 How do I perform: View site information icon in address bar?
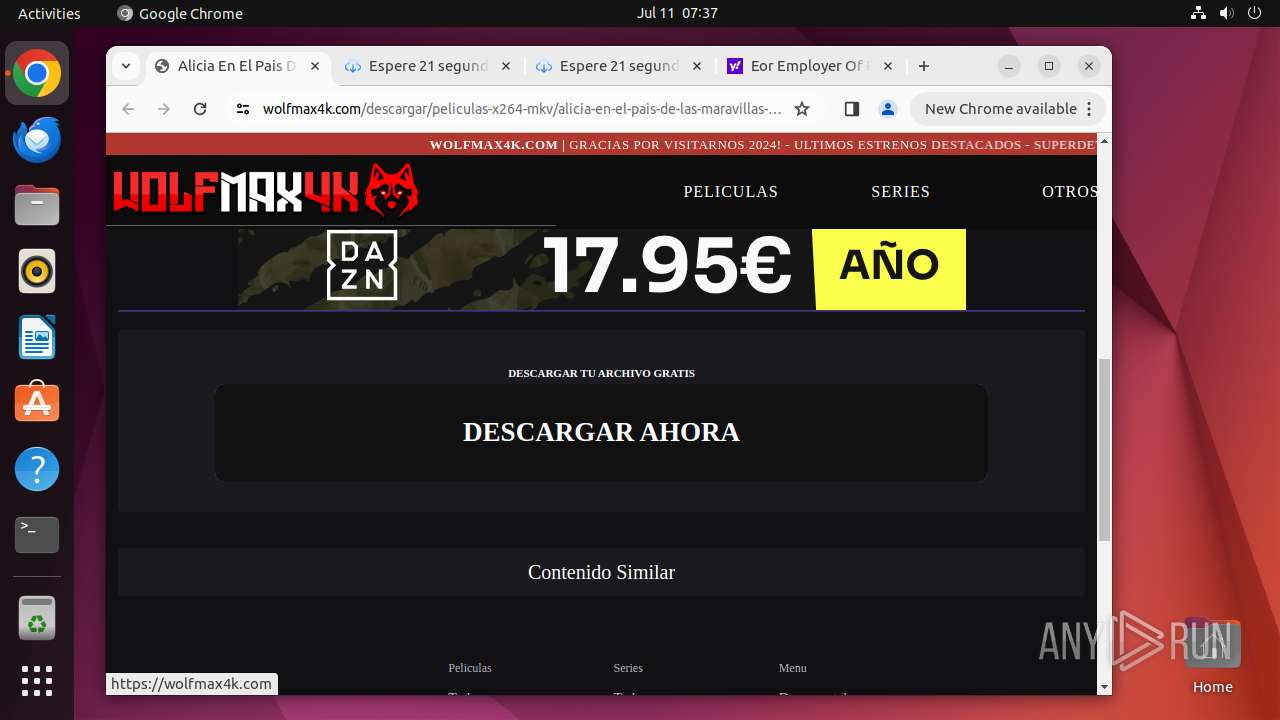243,109
